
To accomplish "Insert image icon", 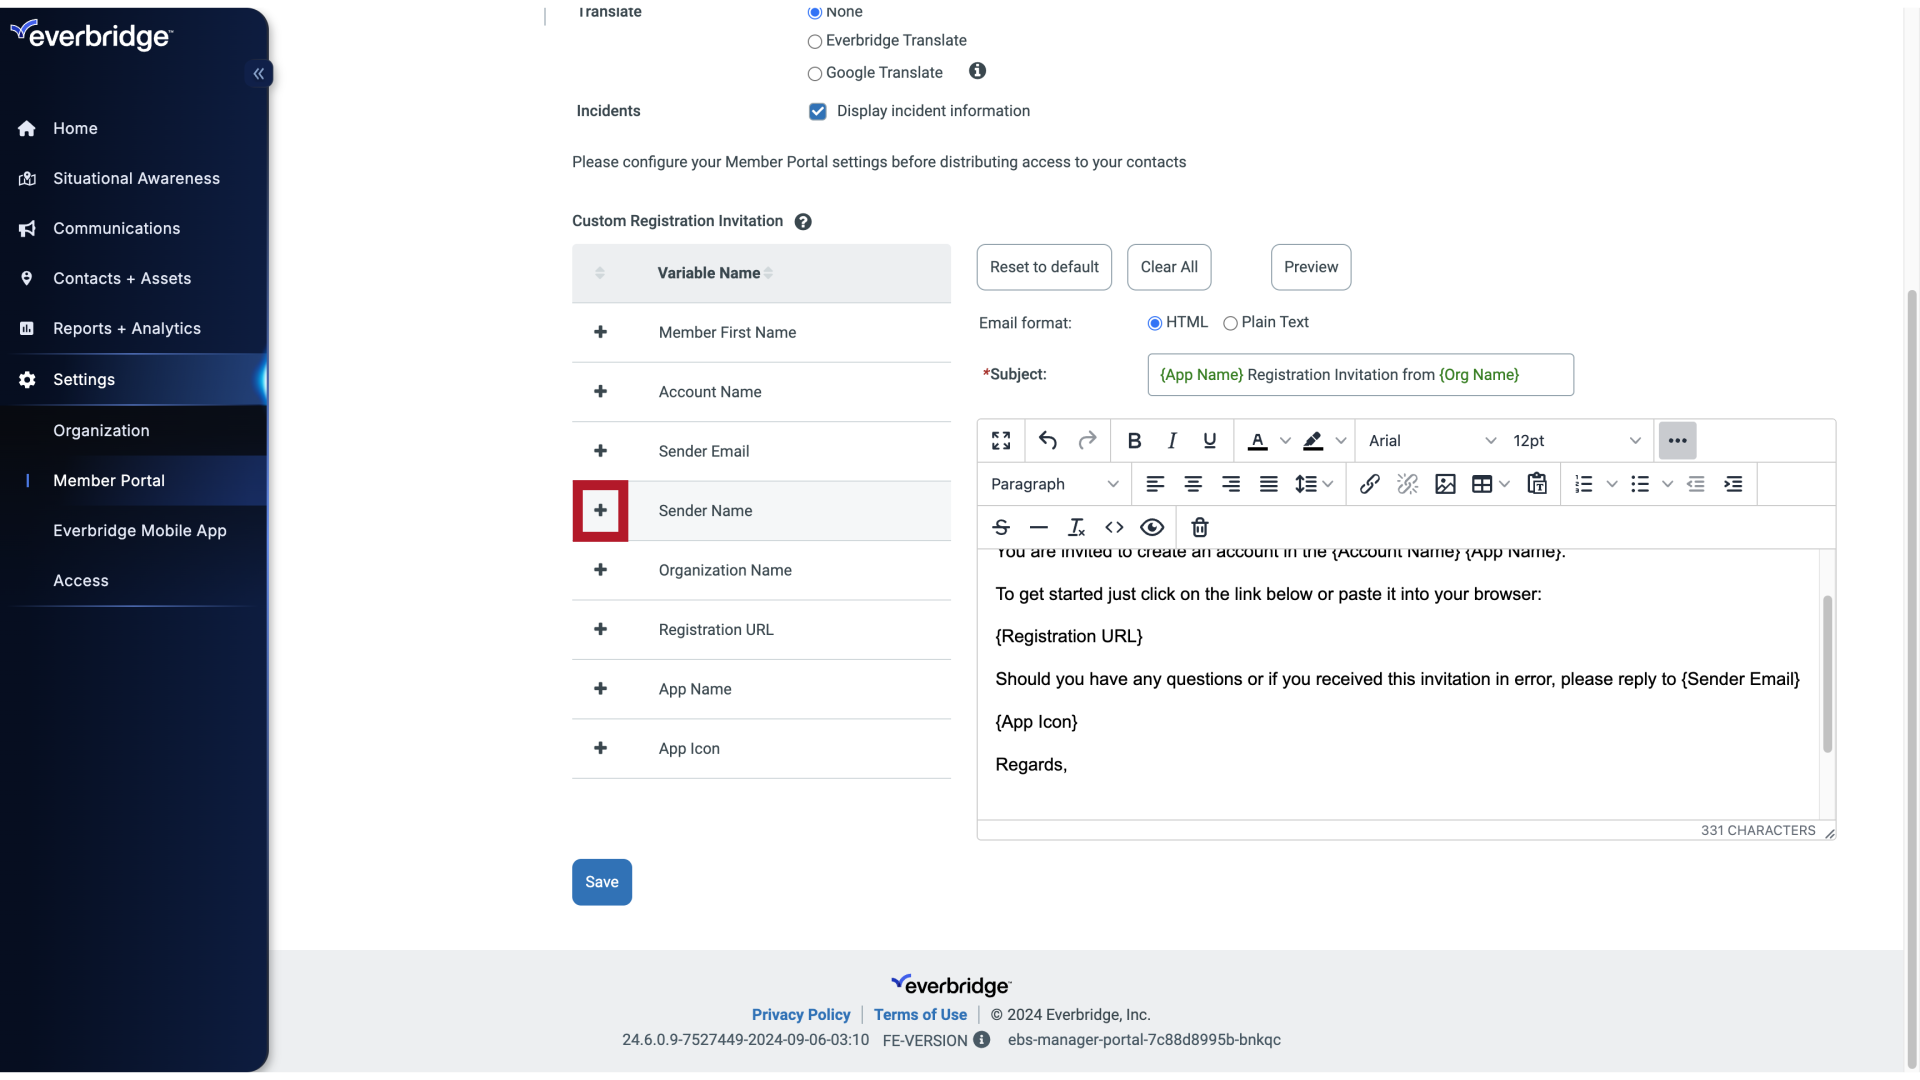I will pos(1445,484).
